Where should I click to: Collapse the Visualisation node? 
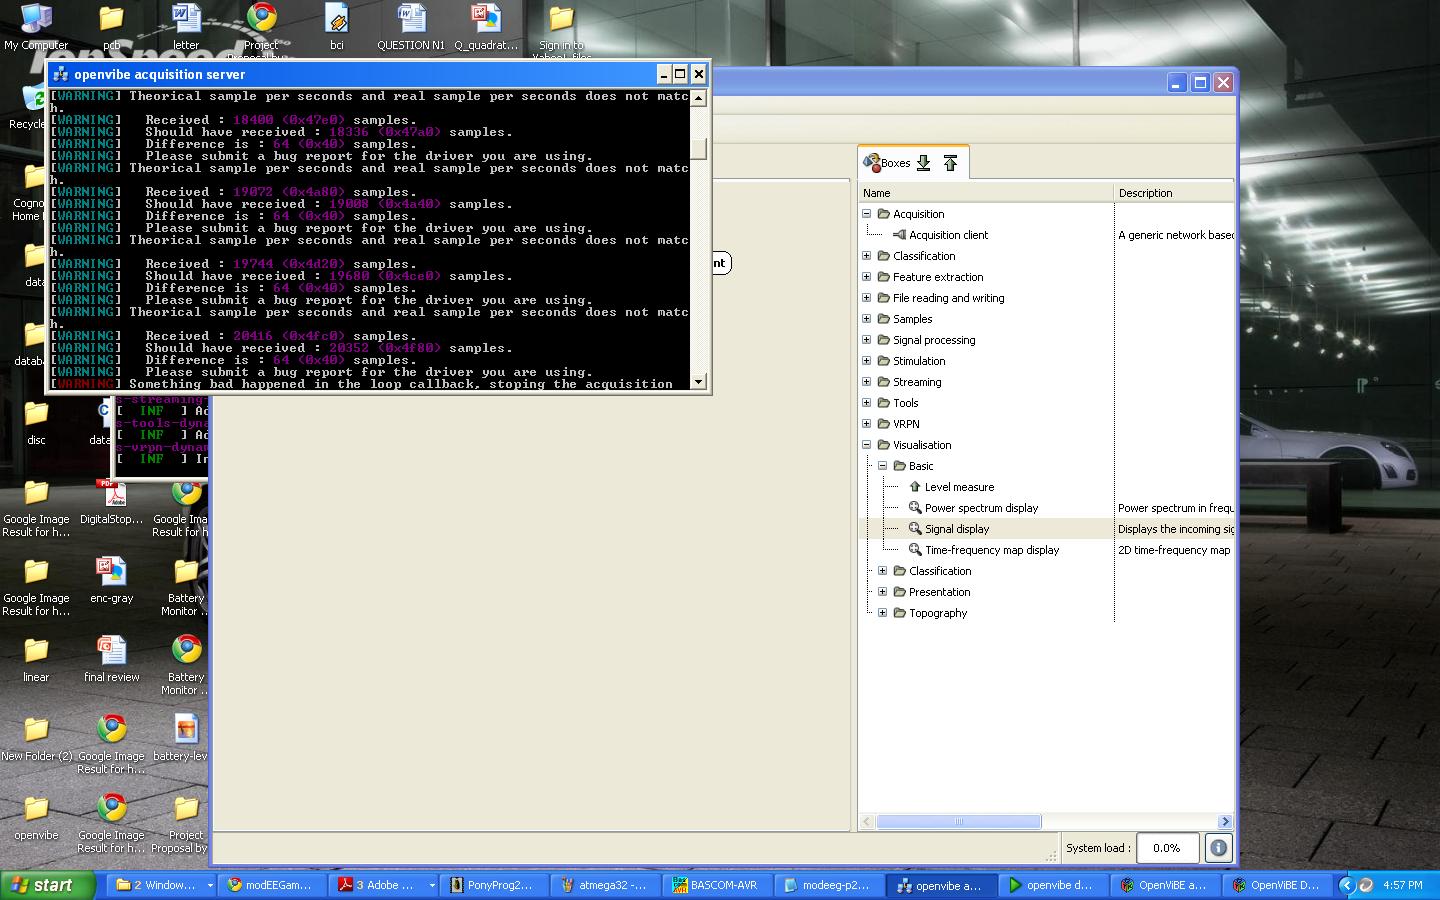(867, 445)
